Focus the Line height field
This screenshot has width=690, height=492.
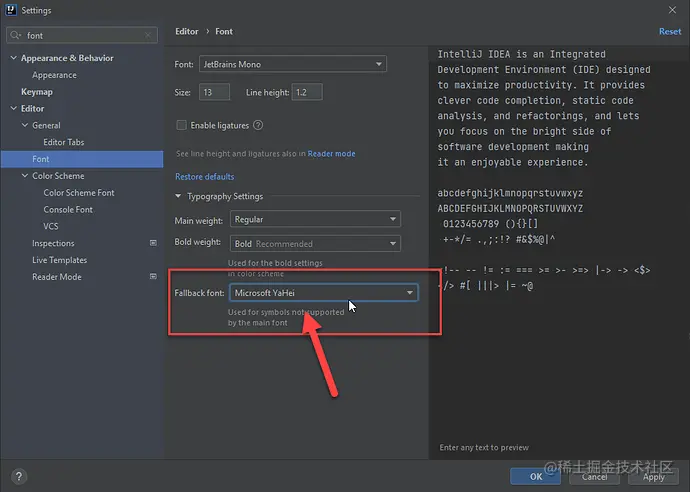[x=307, y=92]
